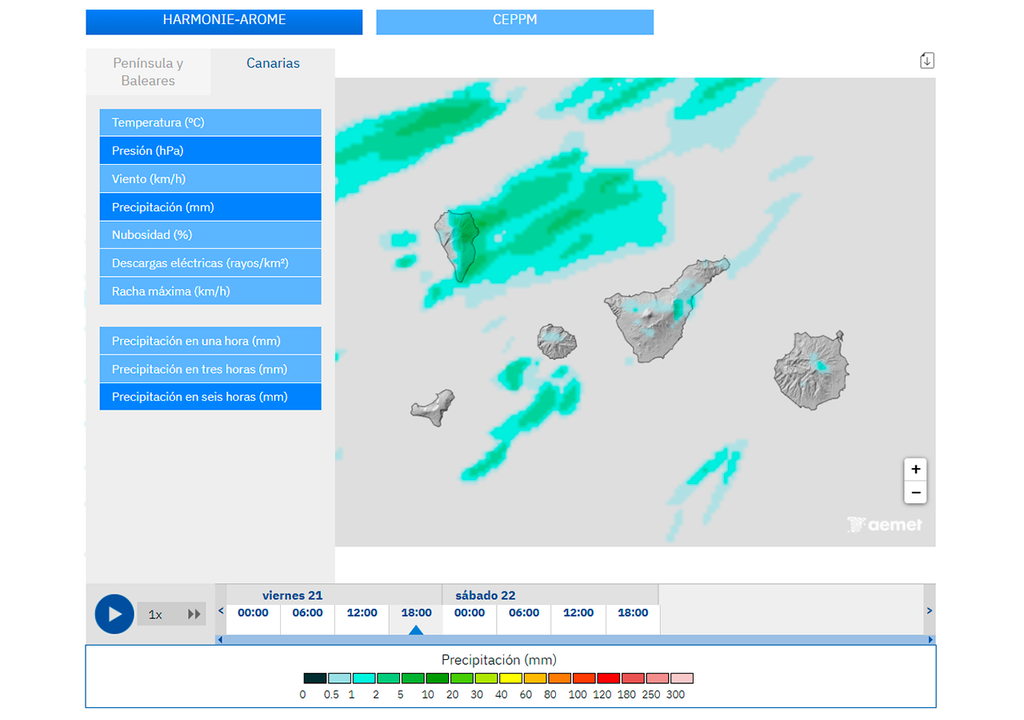Zoom in on the map
This screenshot has width=1024, height=720.
click(915, 469)
